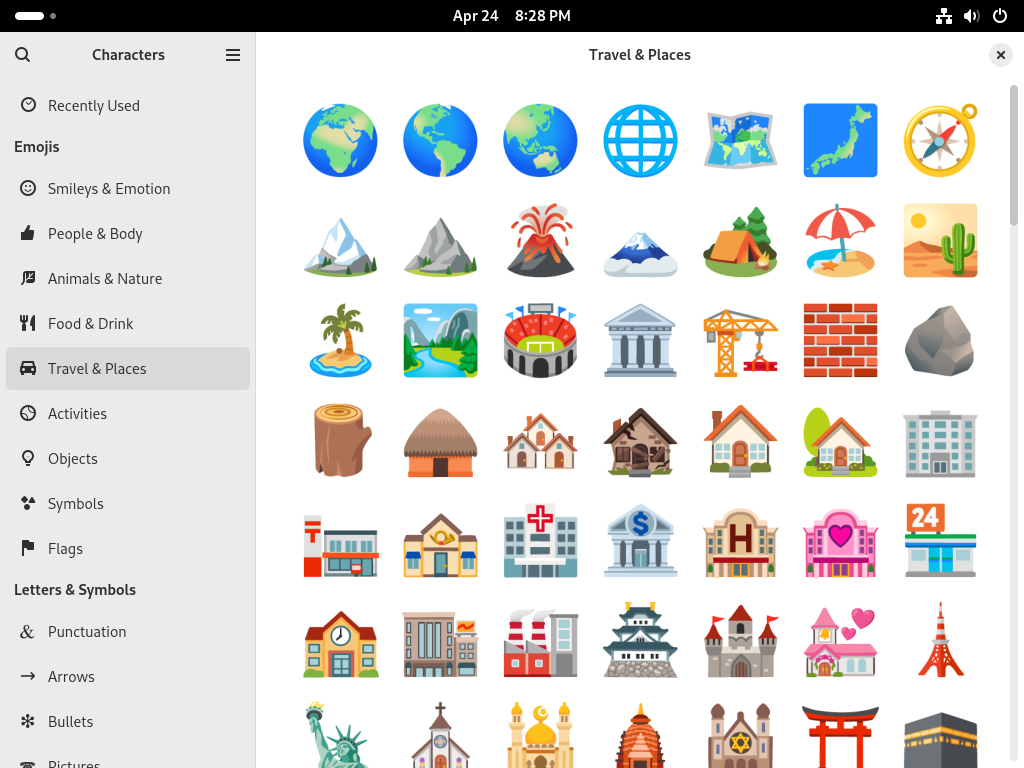This screenshot has width=1024, height=768.
Task: Open Activities overview pill in top bar
Action: [x=35, y=16]
